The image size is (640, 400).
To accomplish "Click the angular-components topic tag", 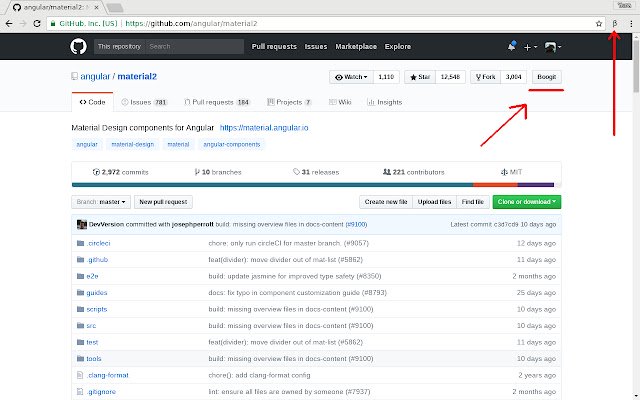I will coord(231,144).
